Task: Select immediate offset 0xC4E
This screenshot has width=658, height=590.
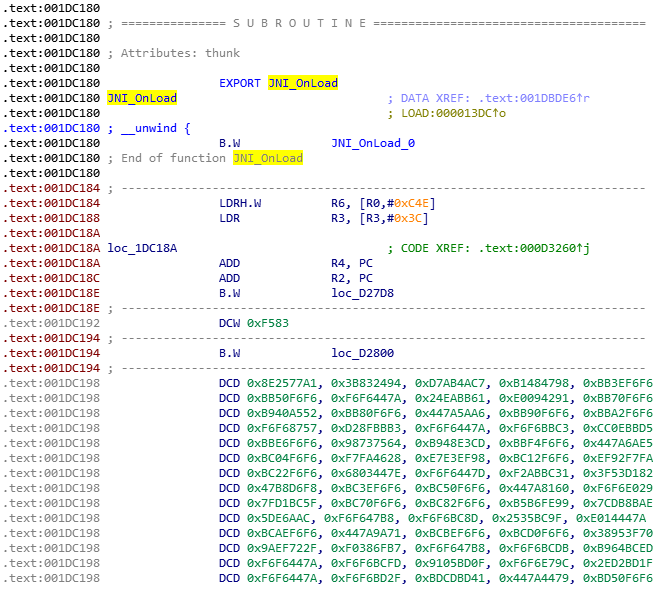Action: (x=411, y=203)
